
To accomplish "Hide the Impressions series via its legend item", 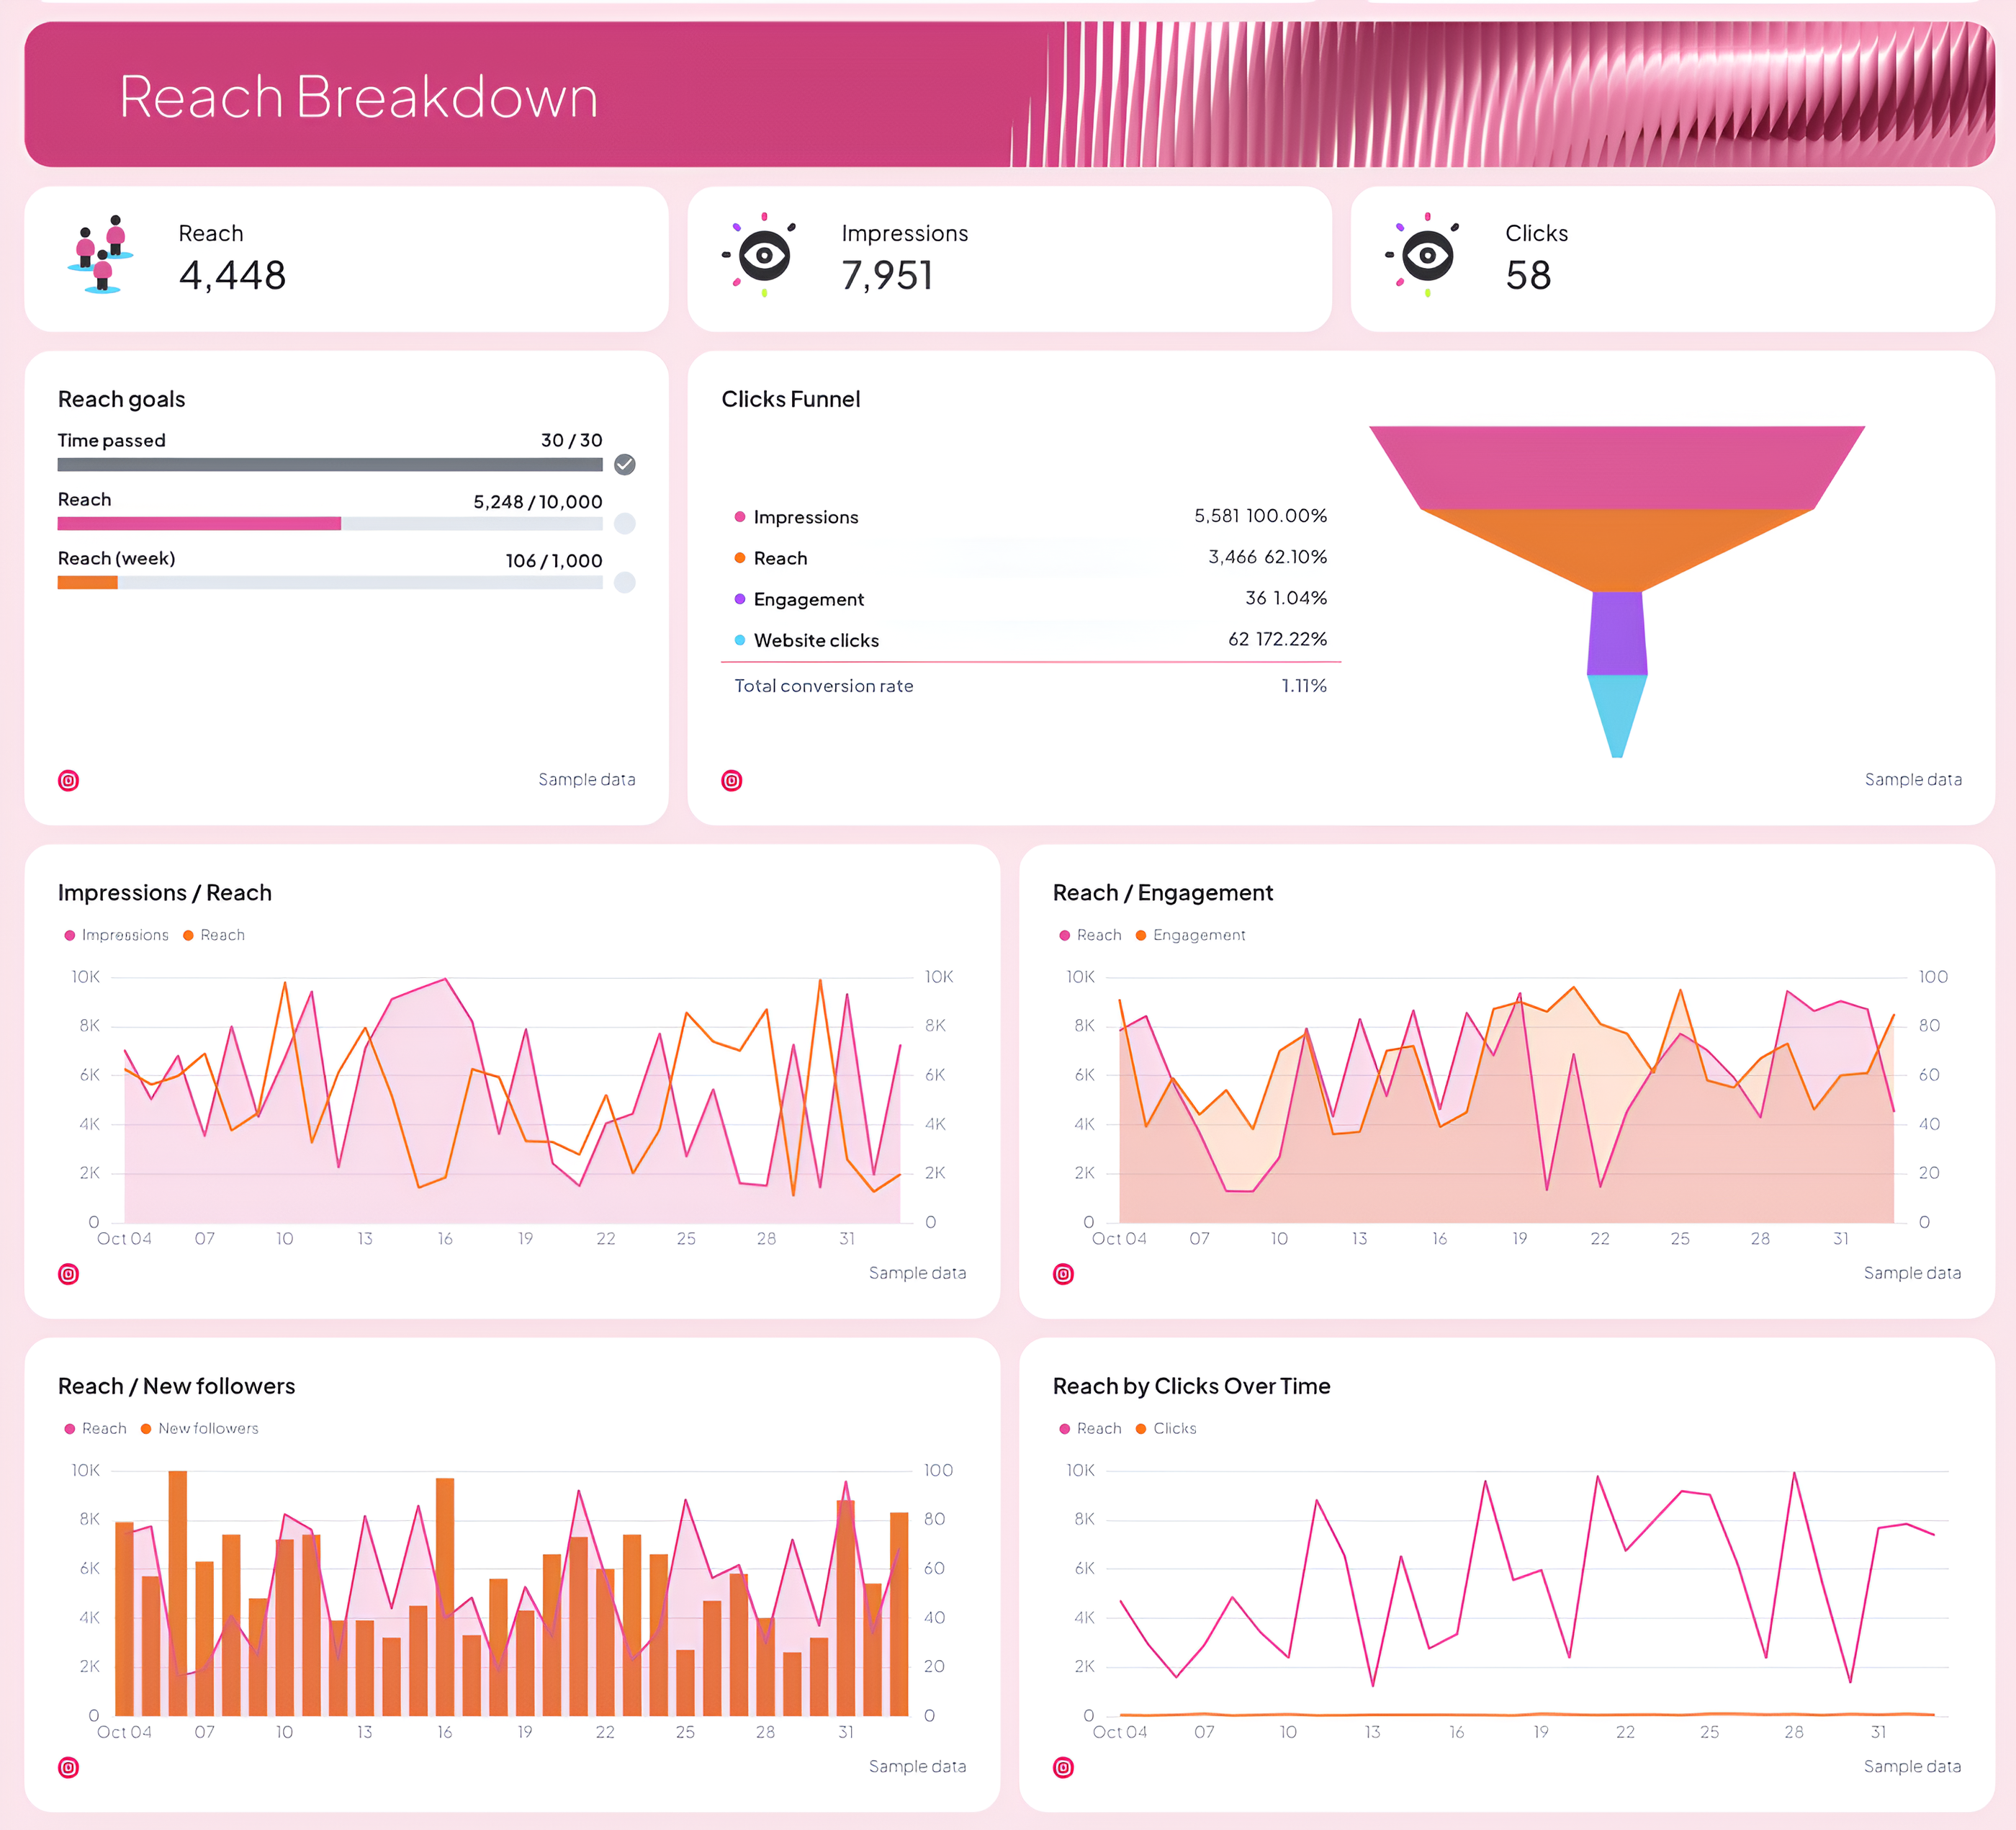I will point(116,934).
